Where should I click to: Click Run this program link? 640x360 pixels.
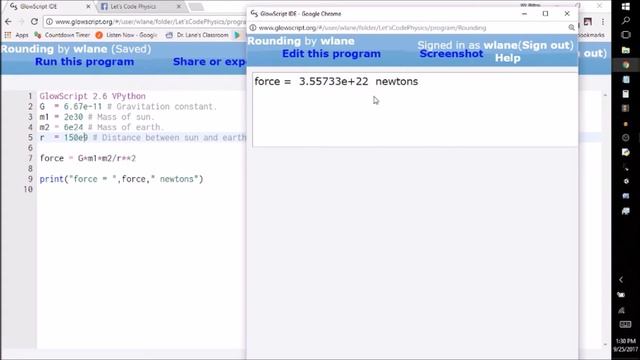pyautogui.click(x=84, y=62)
